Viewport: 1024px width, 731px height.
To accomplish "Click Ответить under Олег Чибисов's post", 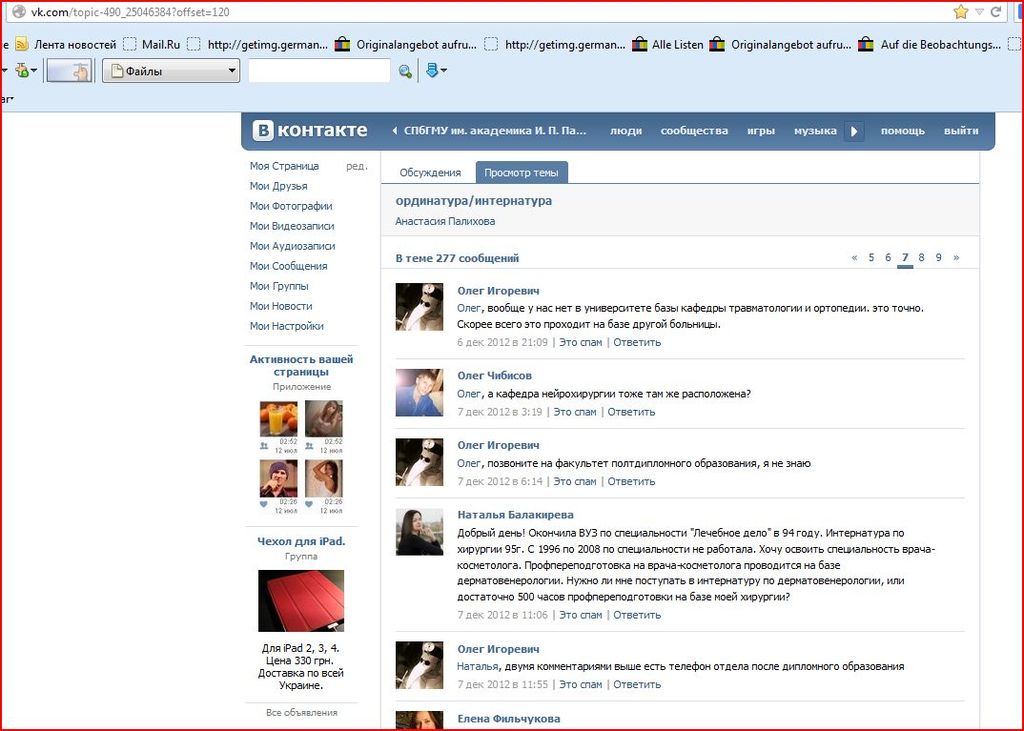I will [631, 412].
